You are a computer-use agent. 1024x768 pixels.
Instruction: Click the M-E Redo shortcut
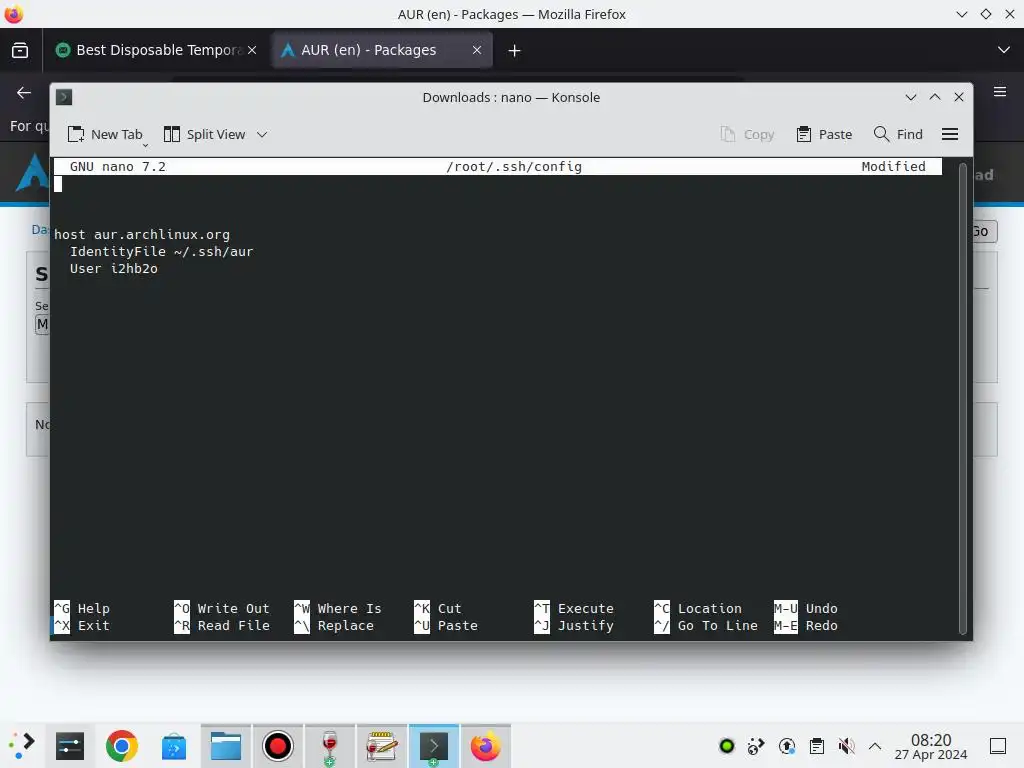coord(806,626)
